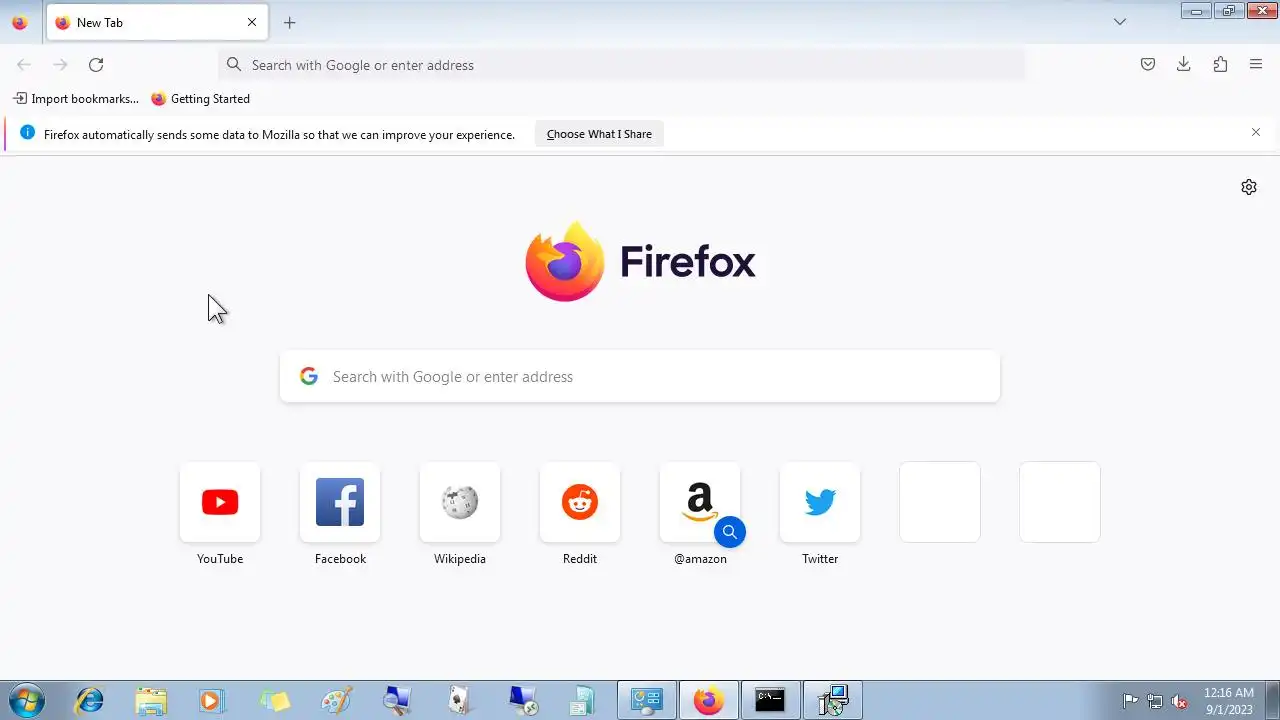The image size is (1280, 720).
Task: Close the New Tab tab
Action: [252, 22]
